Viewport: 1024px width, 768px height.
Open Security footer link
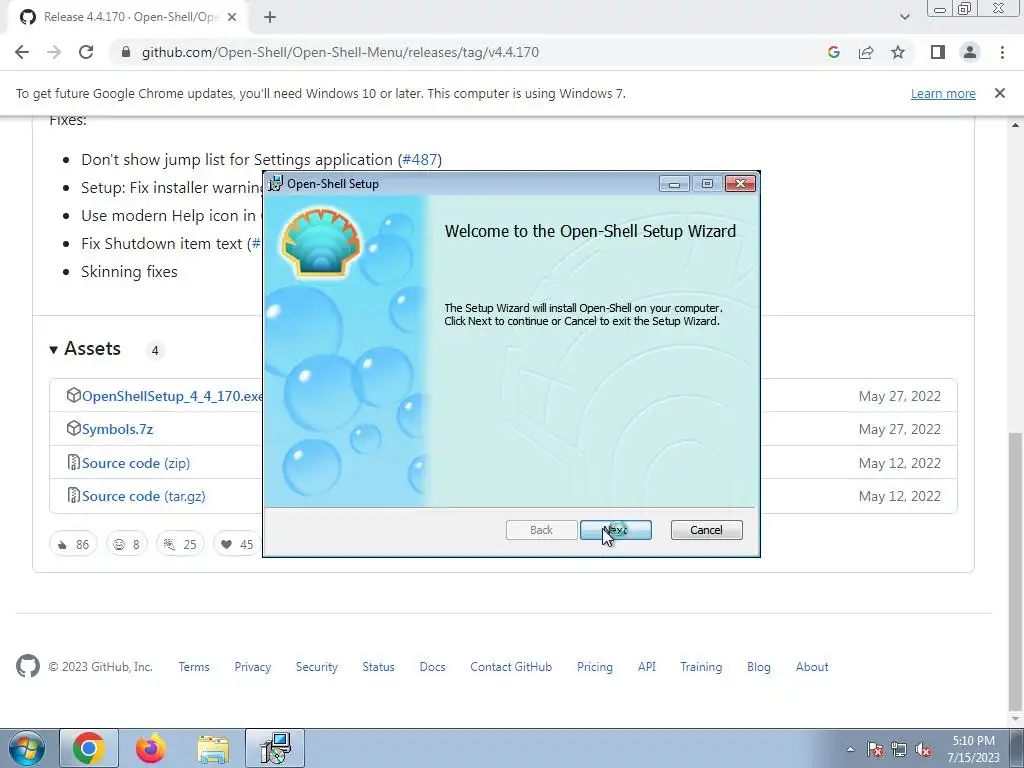(x=317, y=667)
